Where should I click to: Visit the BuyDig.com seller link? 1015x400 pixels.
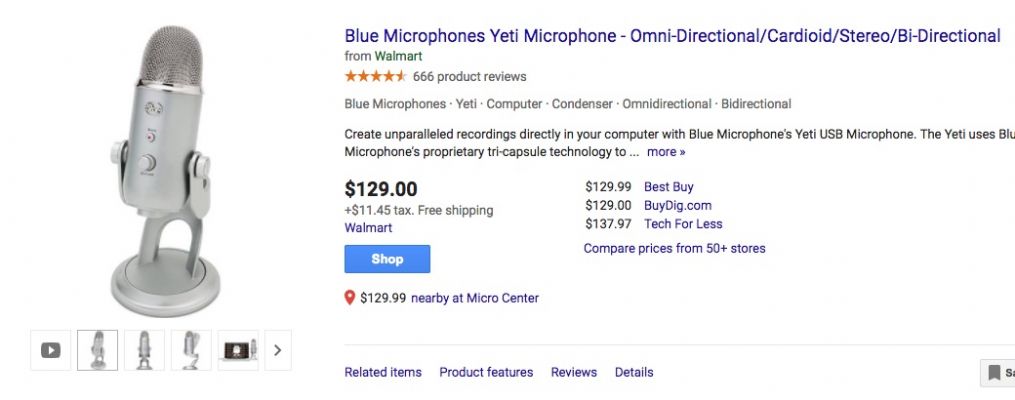tap(677, 205)
